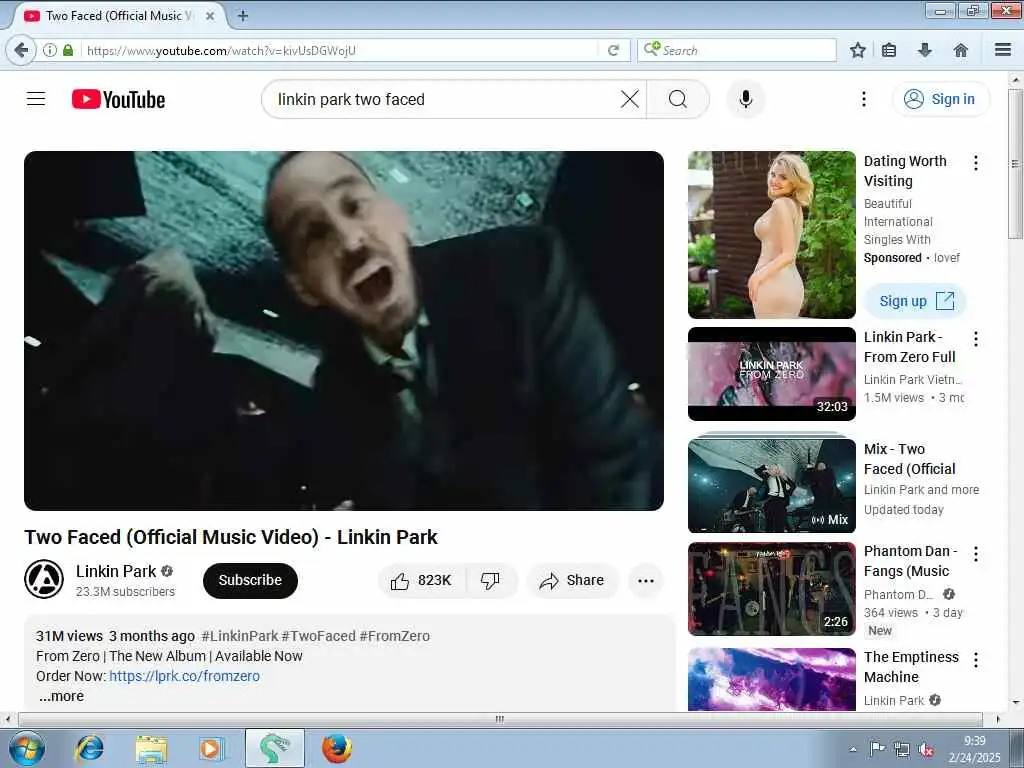Open Dating Worth Visiting ad thumbnail

click(771, 235)
